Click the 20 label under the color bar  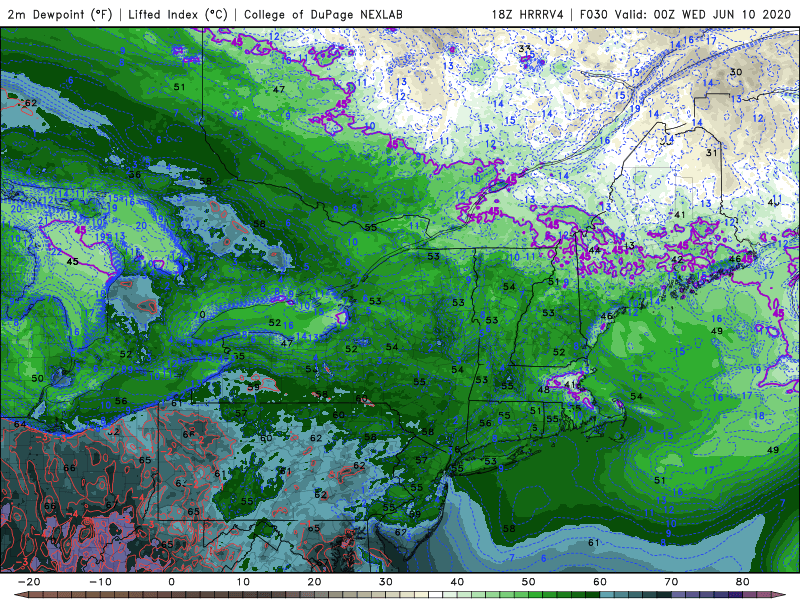314,582
